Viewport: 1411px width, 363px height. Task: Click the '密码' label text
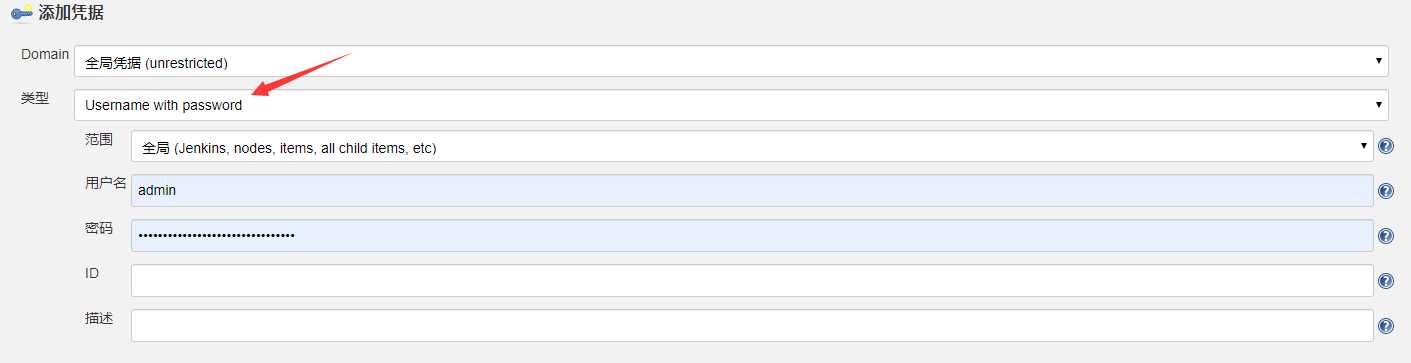(x=99, y=228)
